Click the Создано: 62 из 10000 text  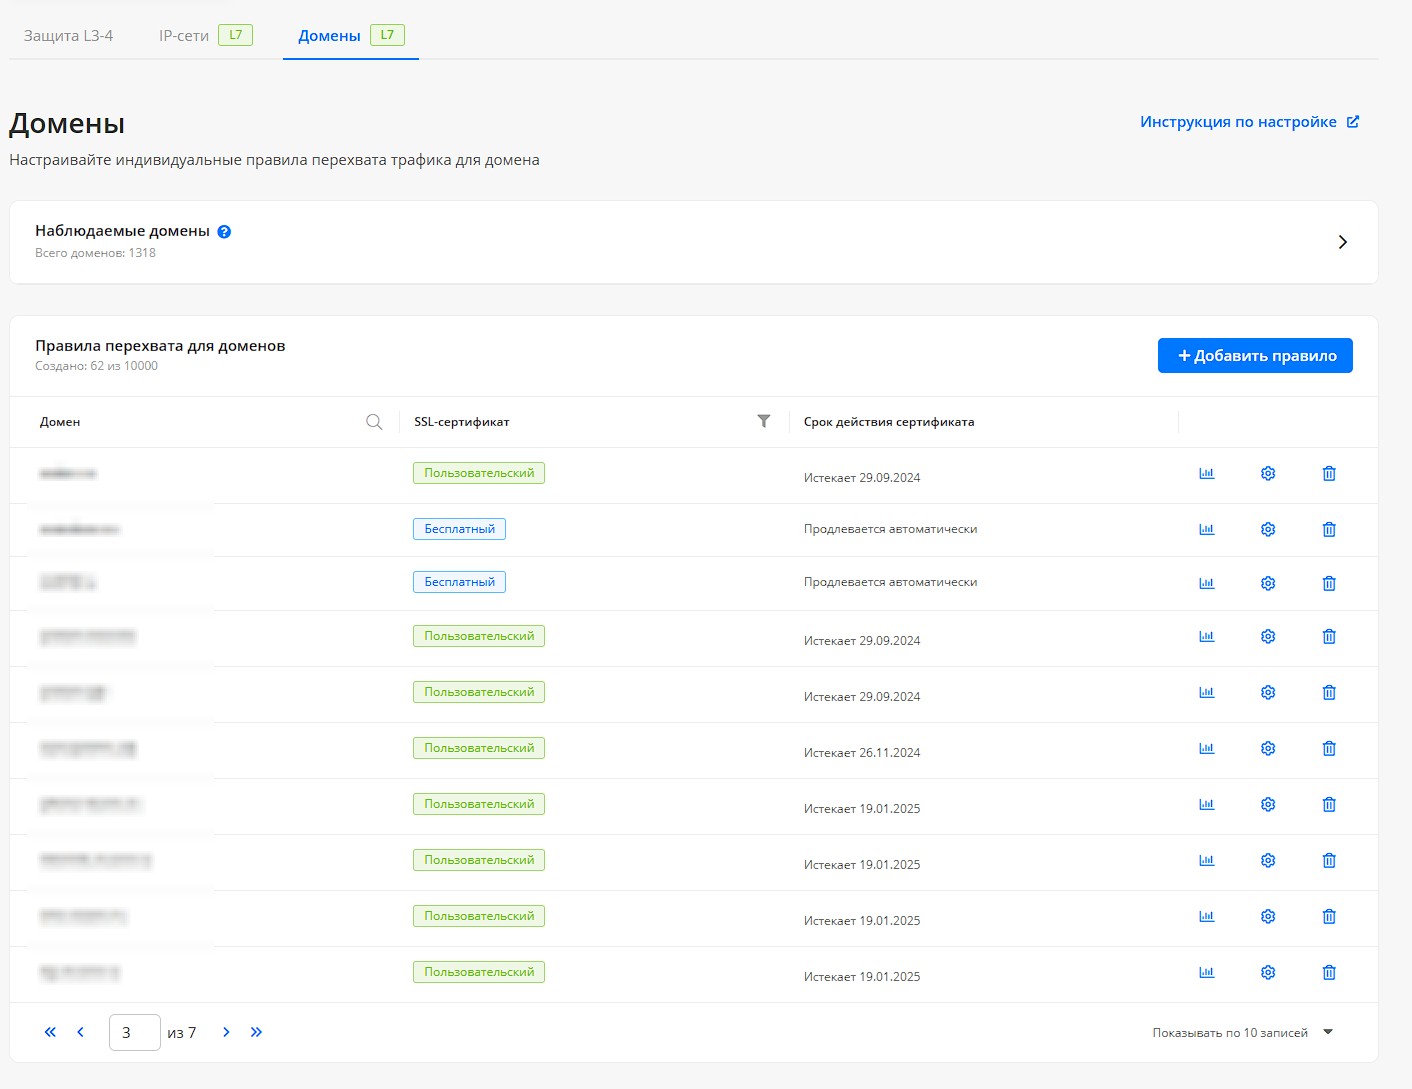[x=96, y=366]
